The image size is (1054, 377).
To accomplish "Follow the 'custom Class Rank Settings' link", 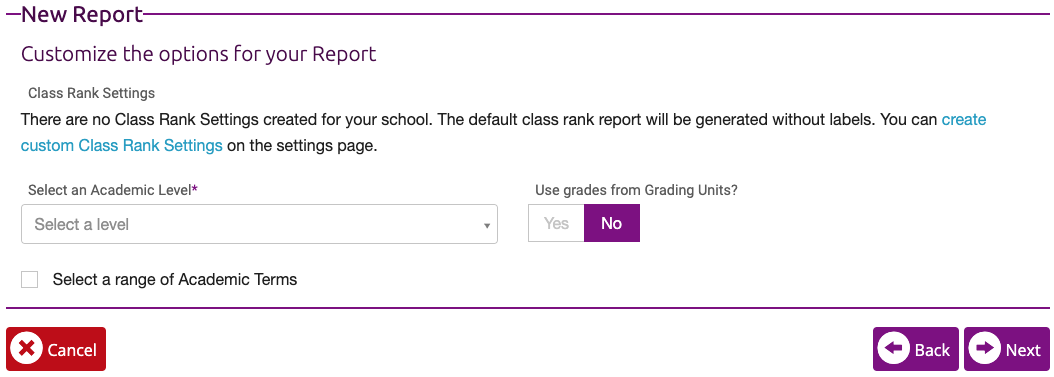I will tap(122, 145).
